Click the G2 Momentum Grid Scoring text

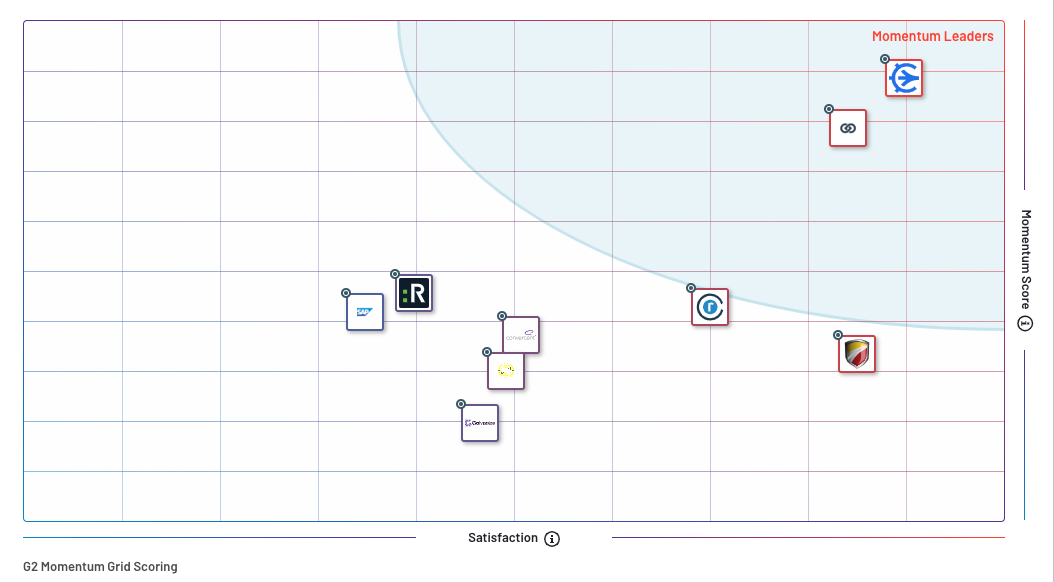click(x=100, y=566)
